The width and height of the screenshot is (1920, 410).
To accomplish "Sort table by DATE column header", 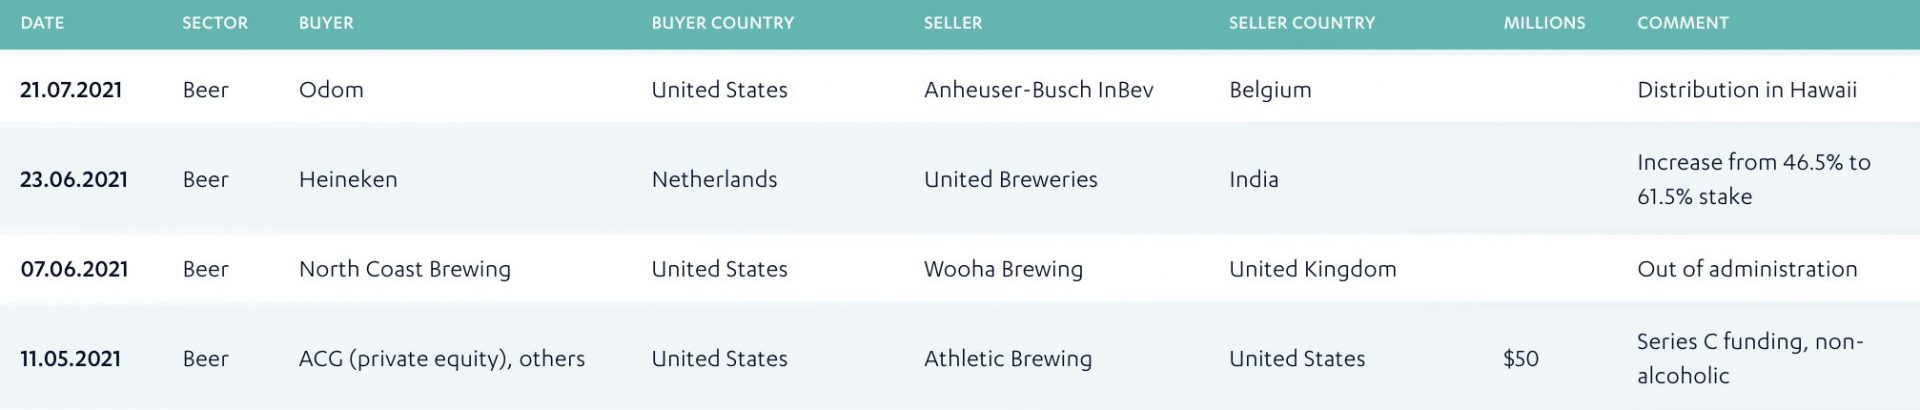I will tap(42, 23).
